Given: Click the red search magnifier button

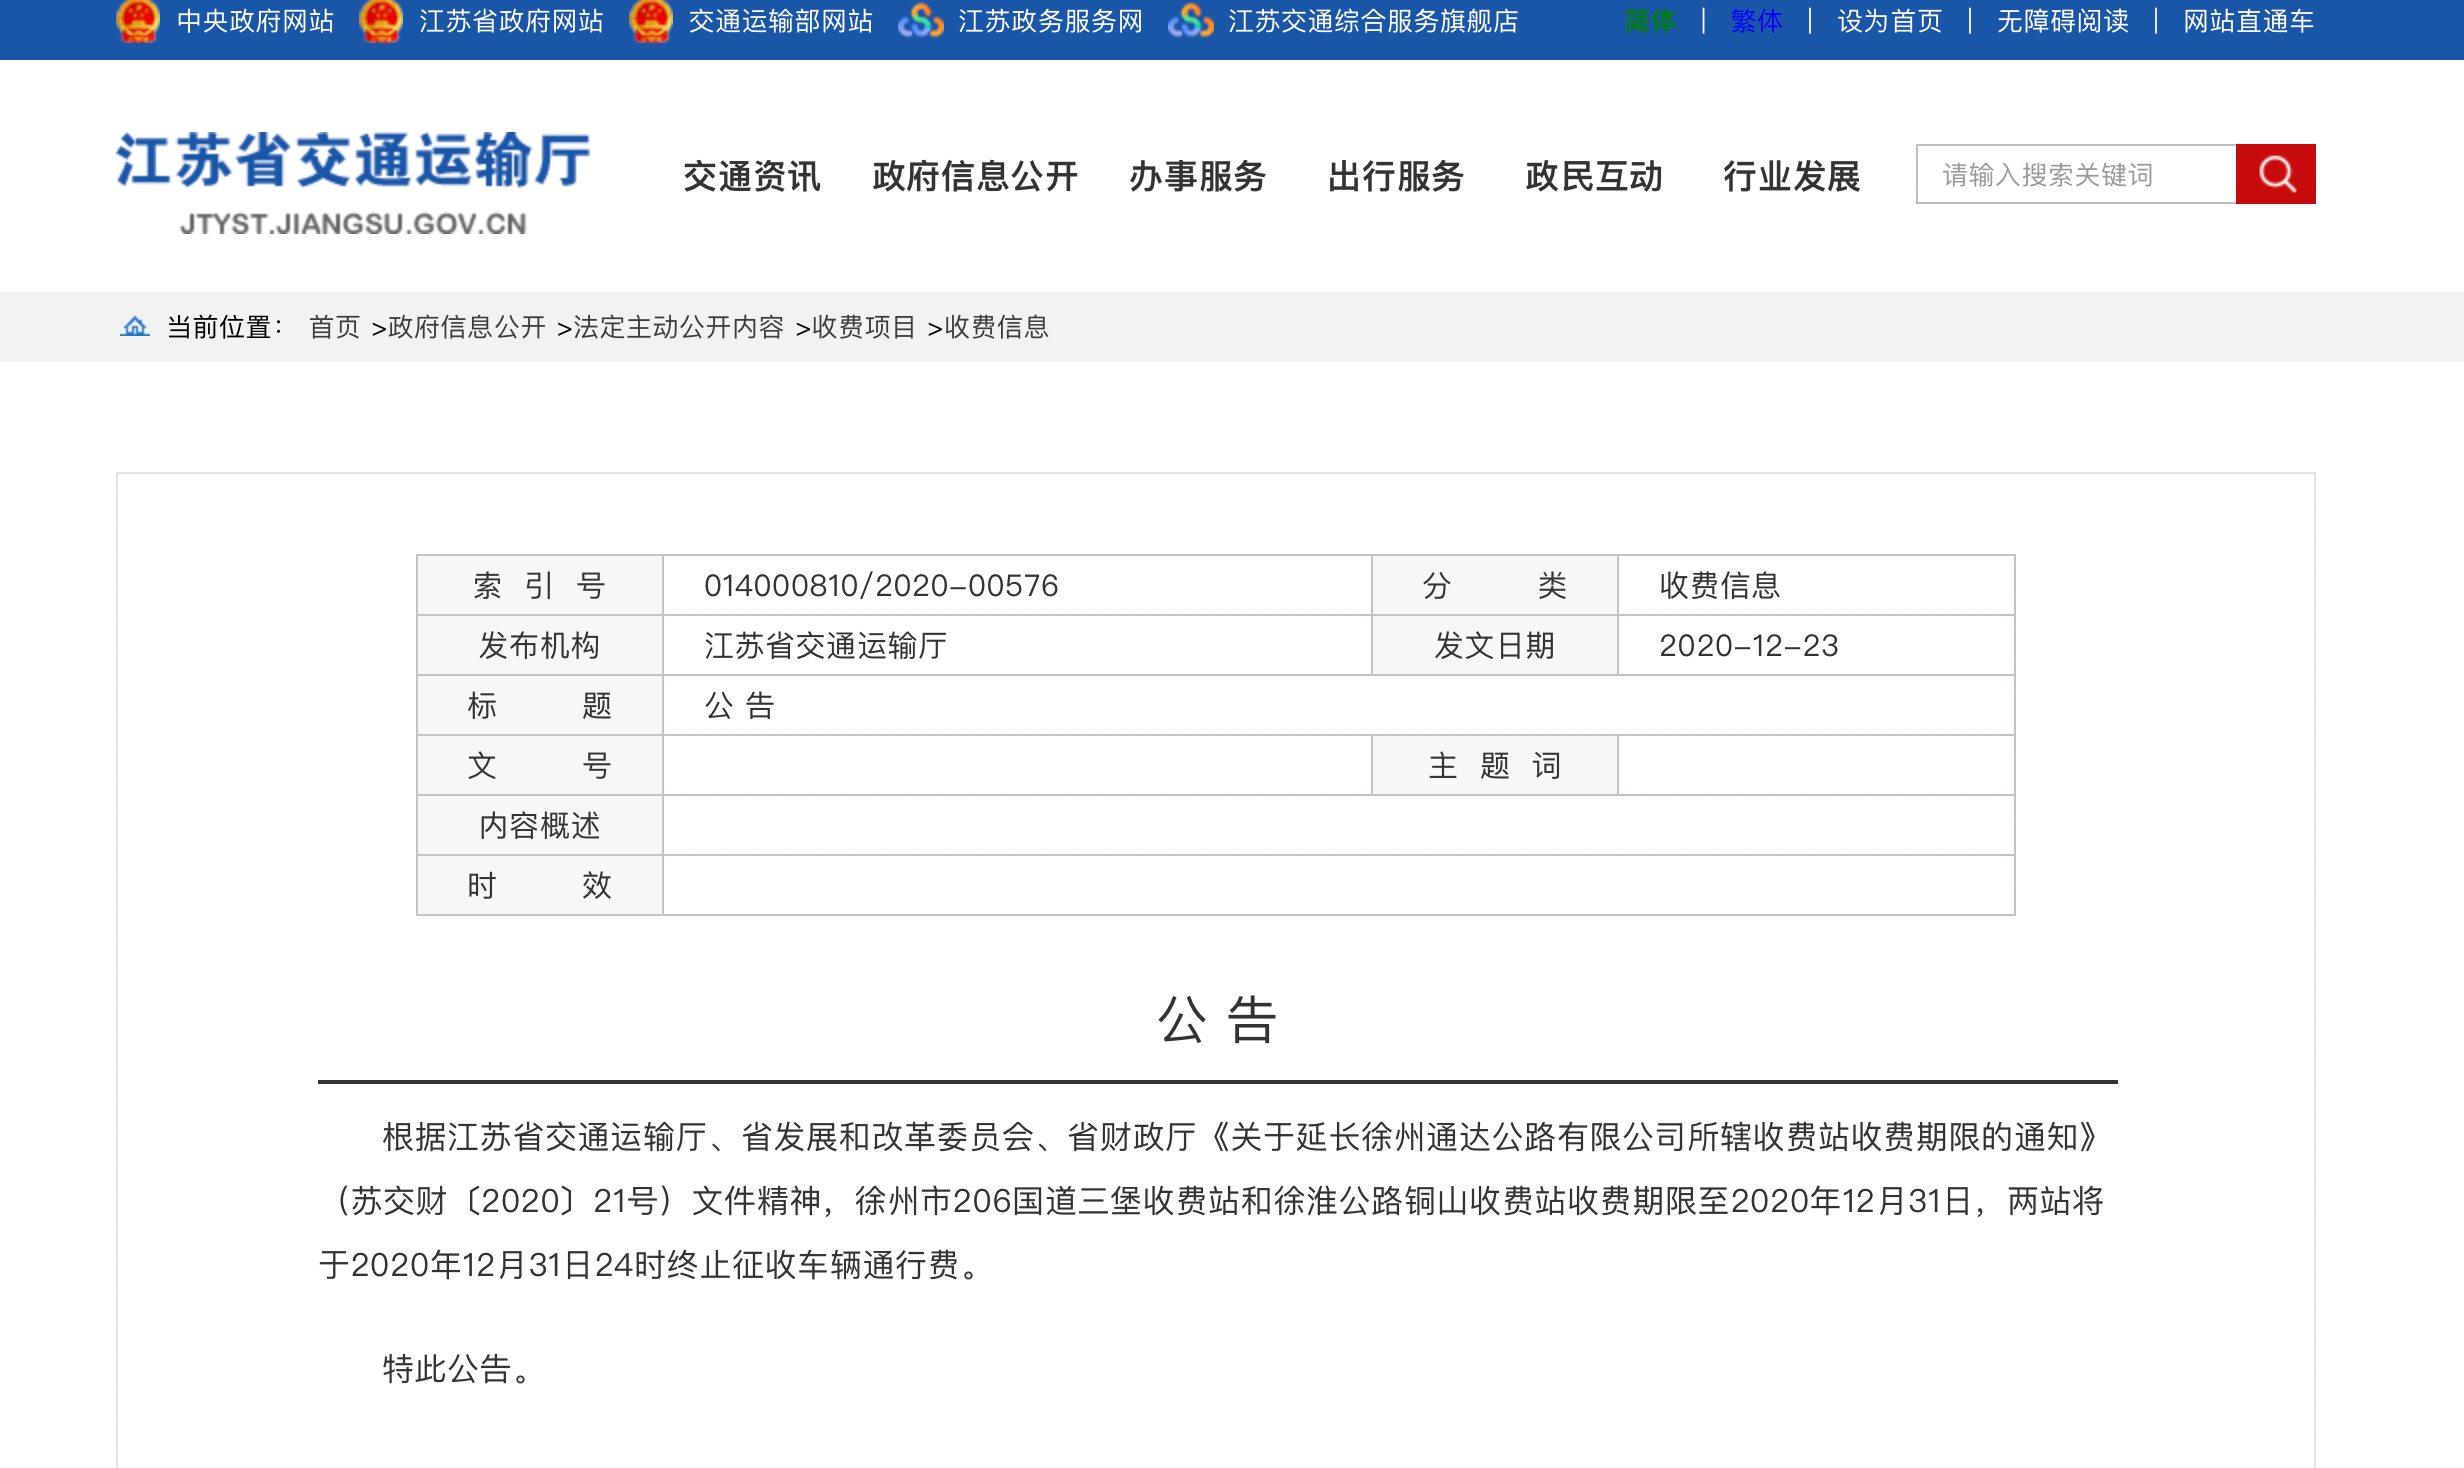Looking at the screenshot, I should (x=2275, y=174).
